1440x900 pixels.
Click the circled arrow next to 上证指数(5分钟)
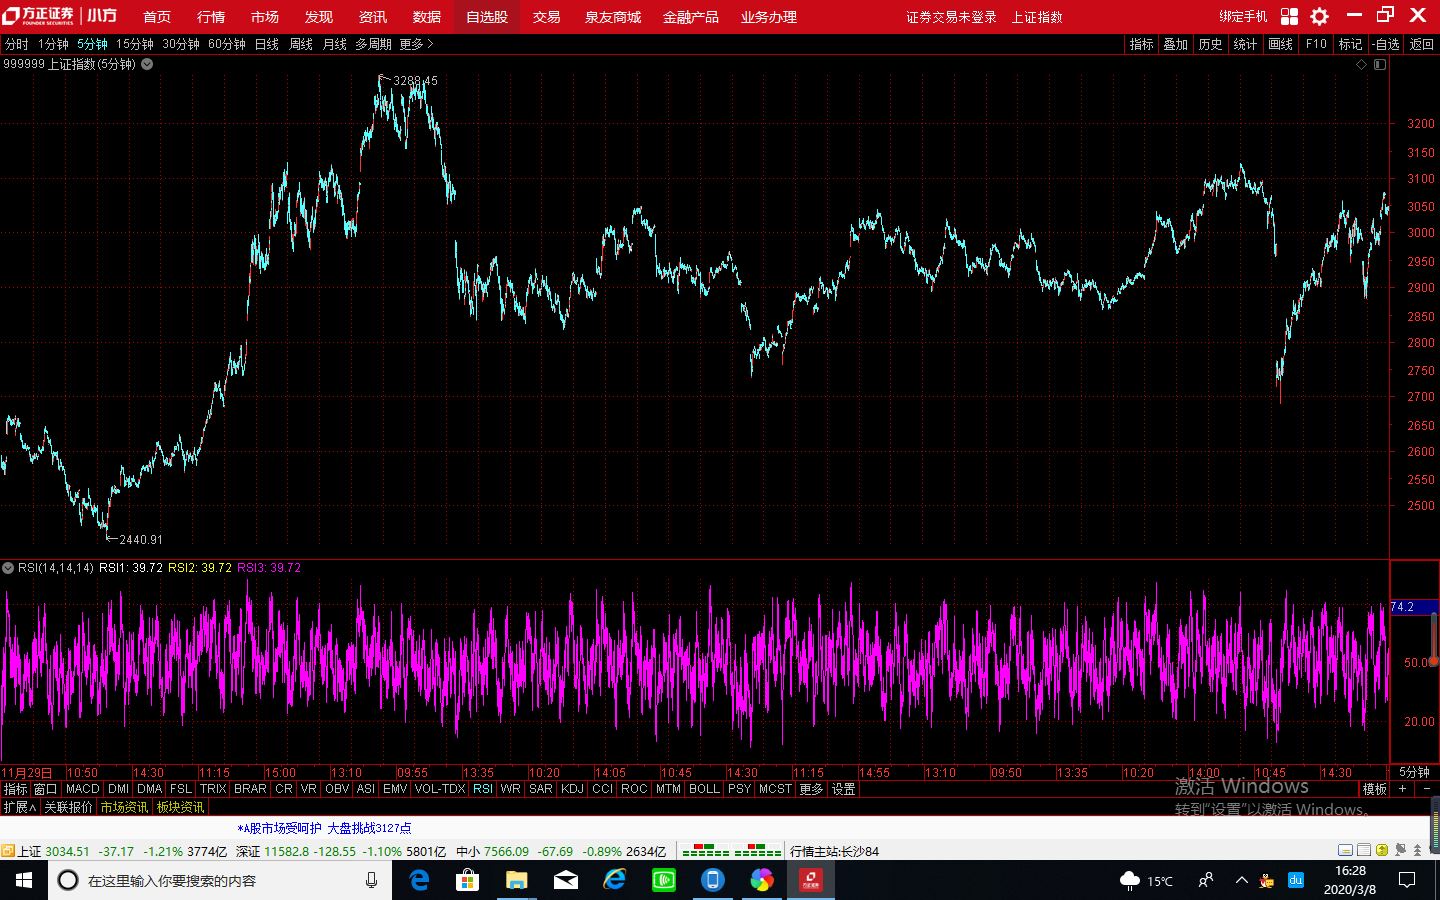147,64
